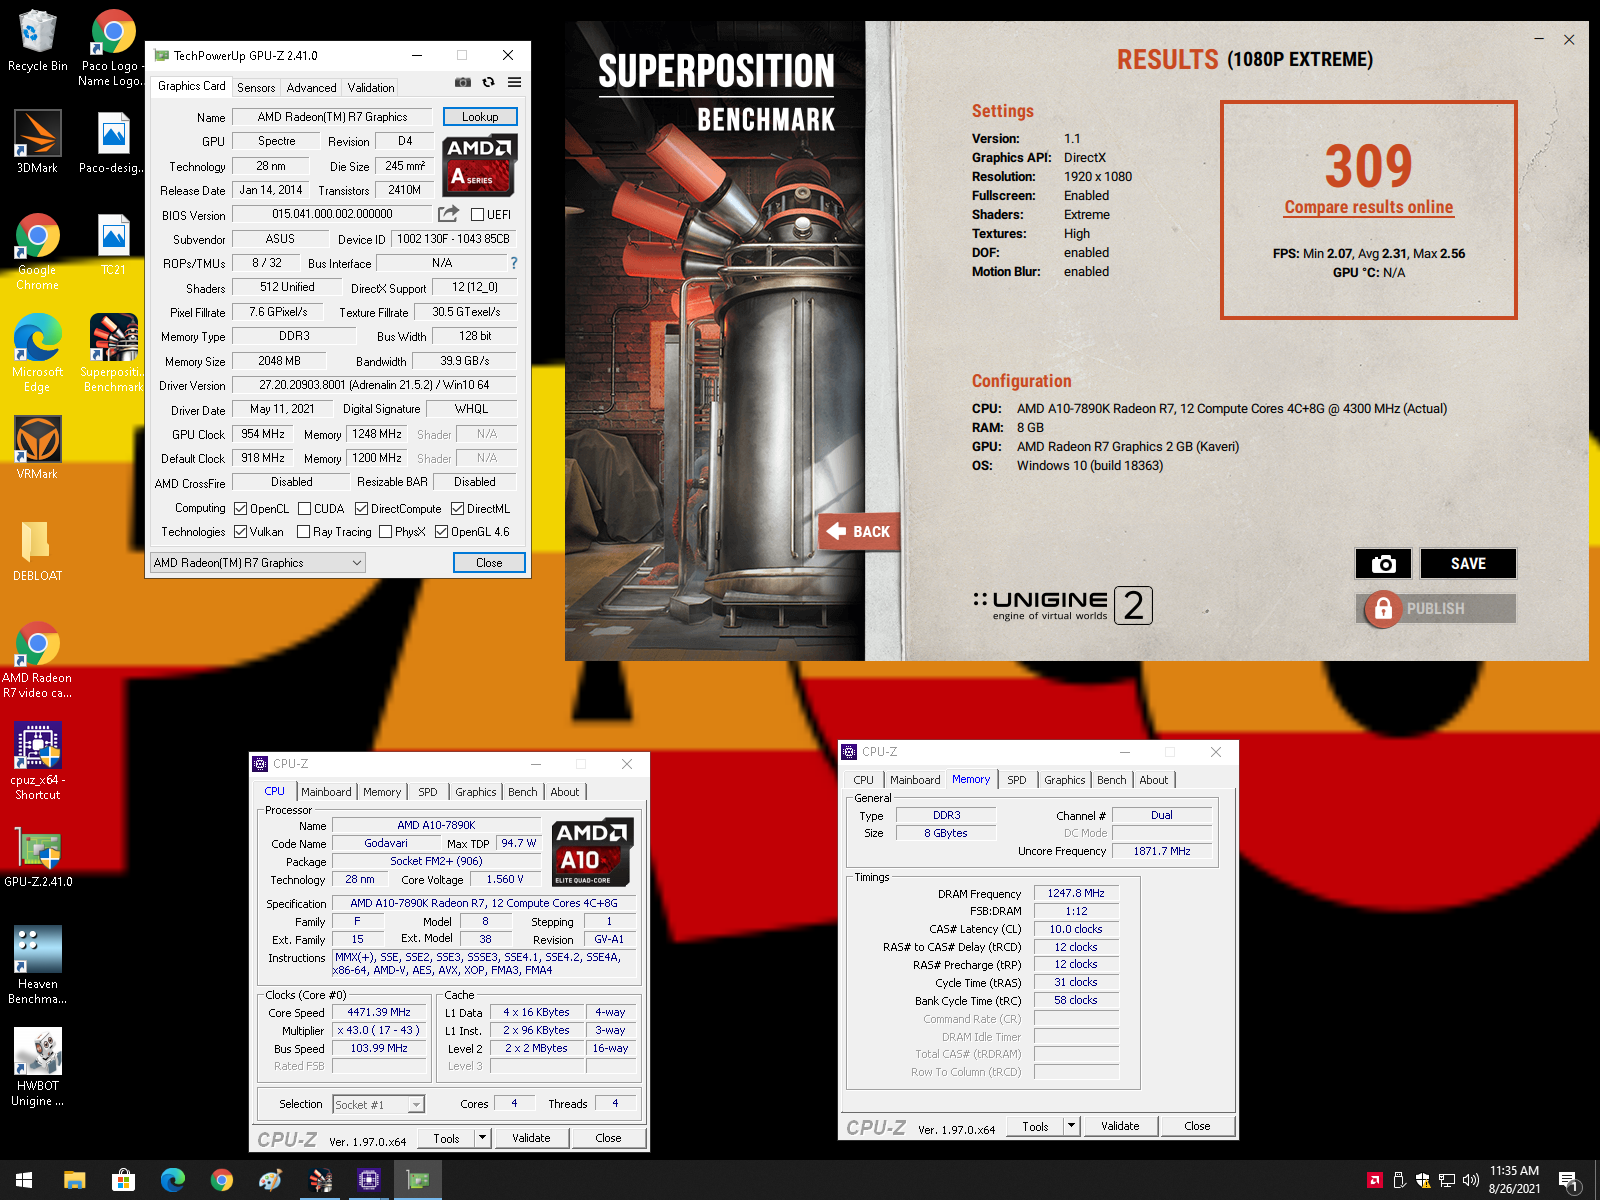Click the CPU-Z taskbar icon
1600x1200 pixels.
(x=369, y=1180)
